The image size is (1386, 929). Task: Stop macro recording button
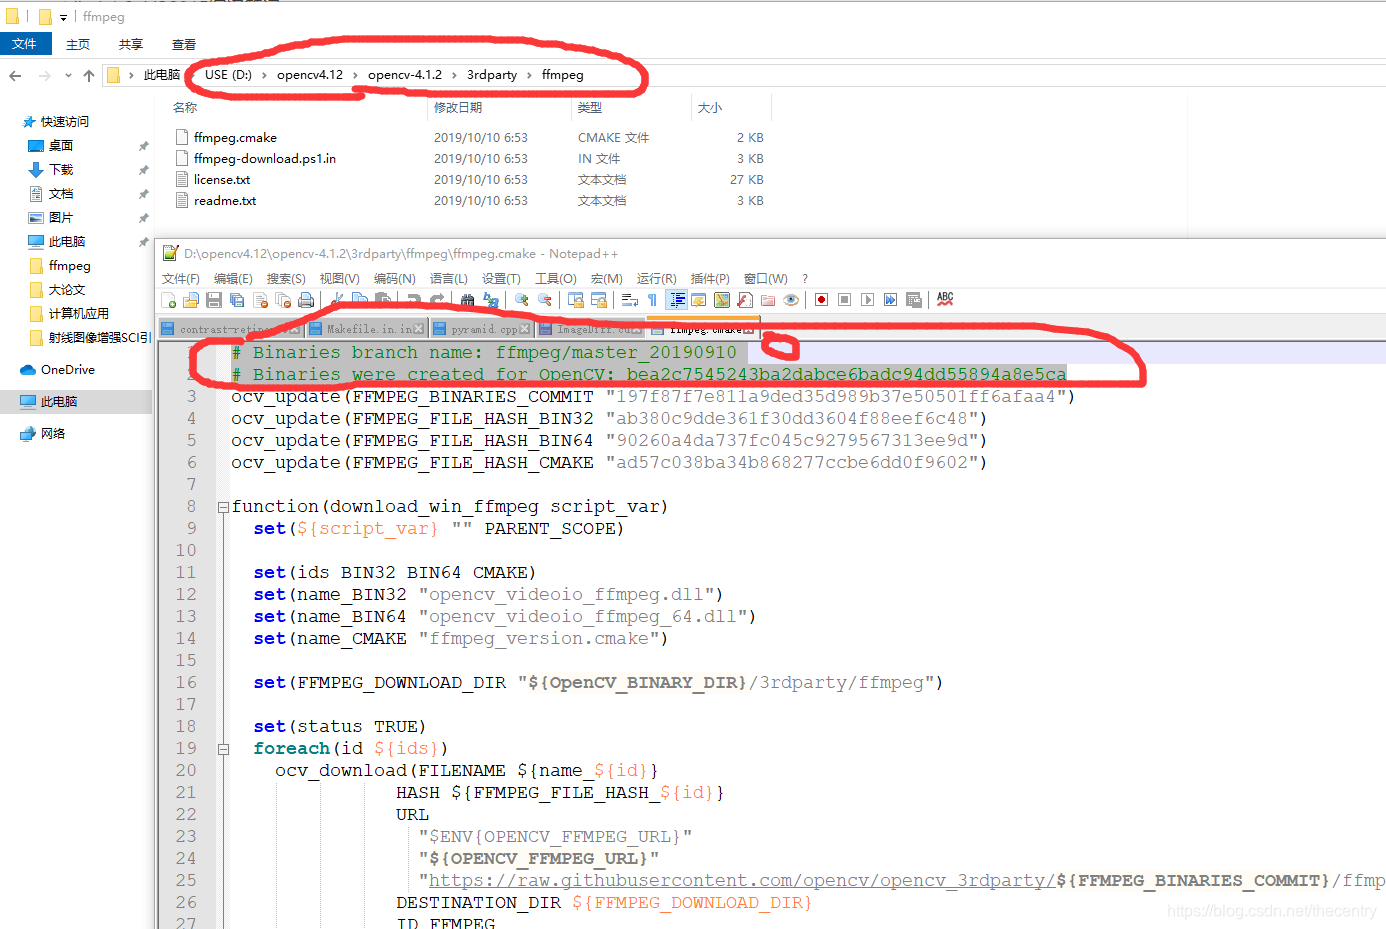[844, 300]
